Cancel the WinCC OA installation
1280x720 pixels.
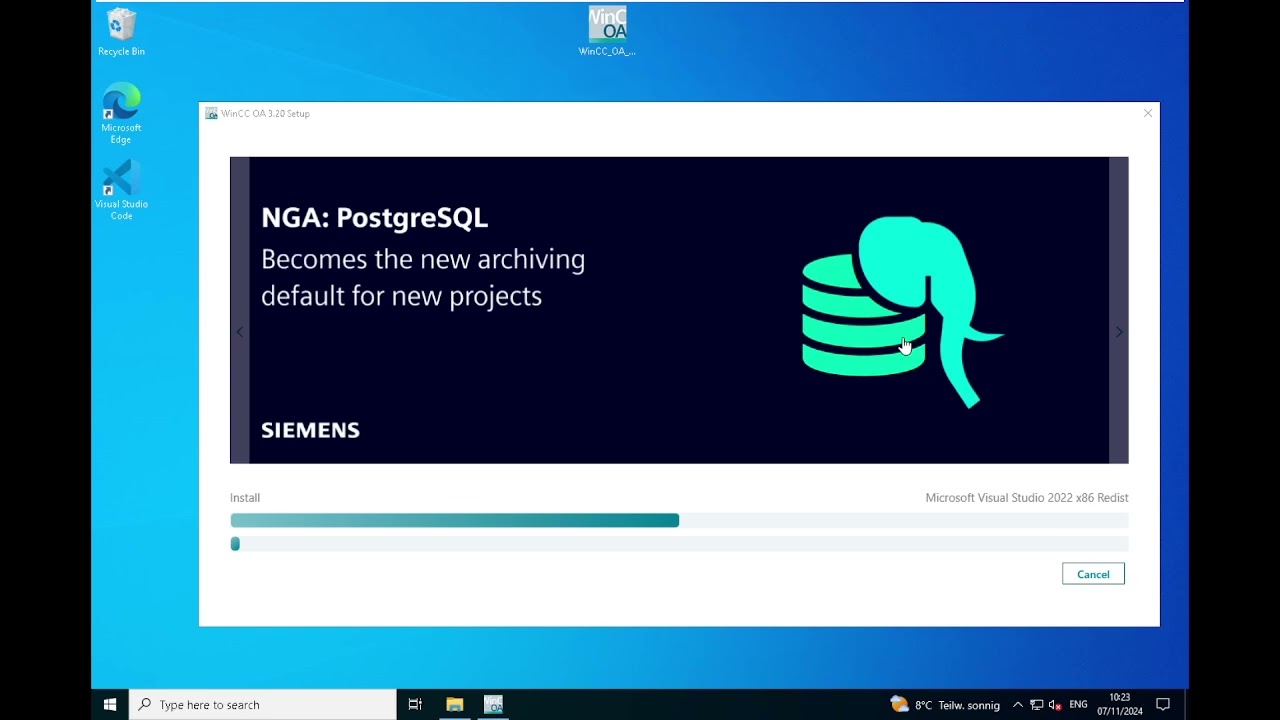[x=1093, y=574]
